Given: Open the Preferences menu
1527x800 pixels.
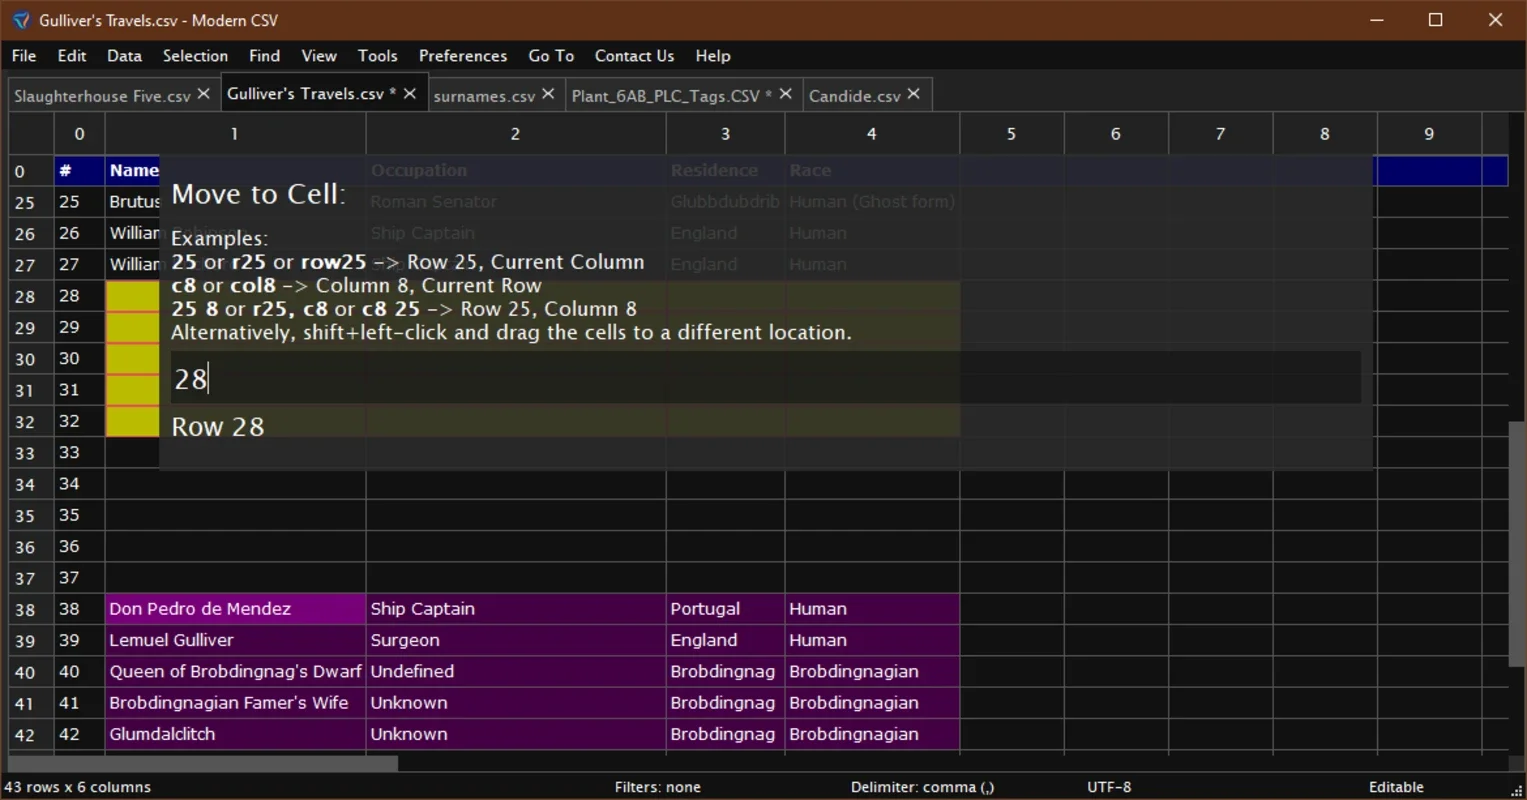Looking at the screenshot, I should (x=463, y=56).
